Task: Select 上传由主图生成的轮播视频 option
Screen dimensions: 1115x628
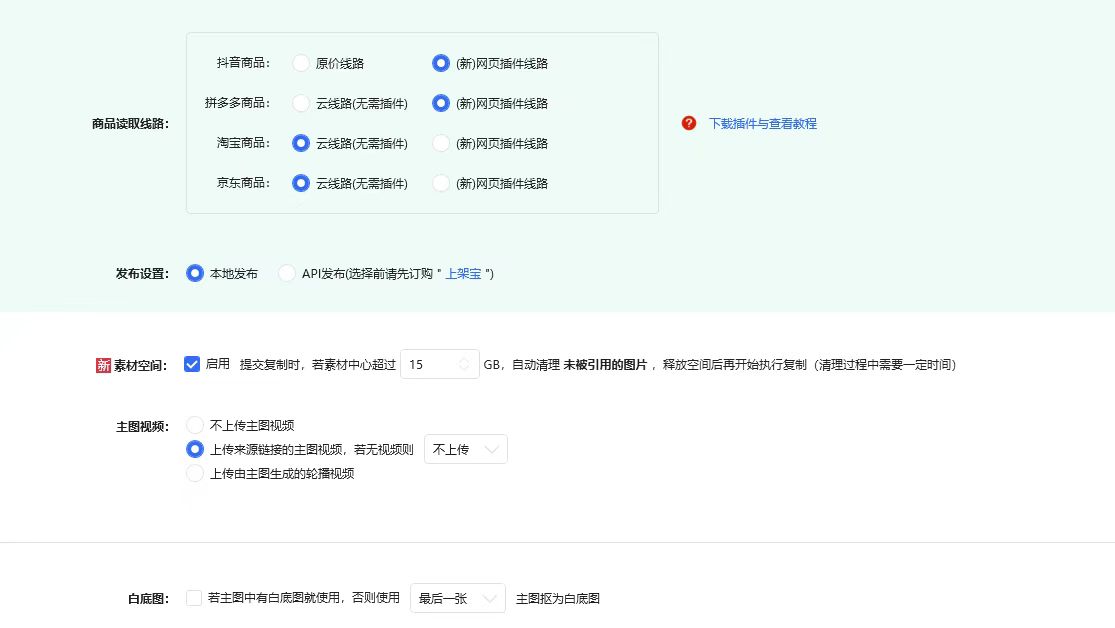Action: (195, 473)
